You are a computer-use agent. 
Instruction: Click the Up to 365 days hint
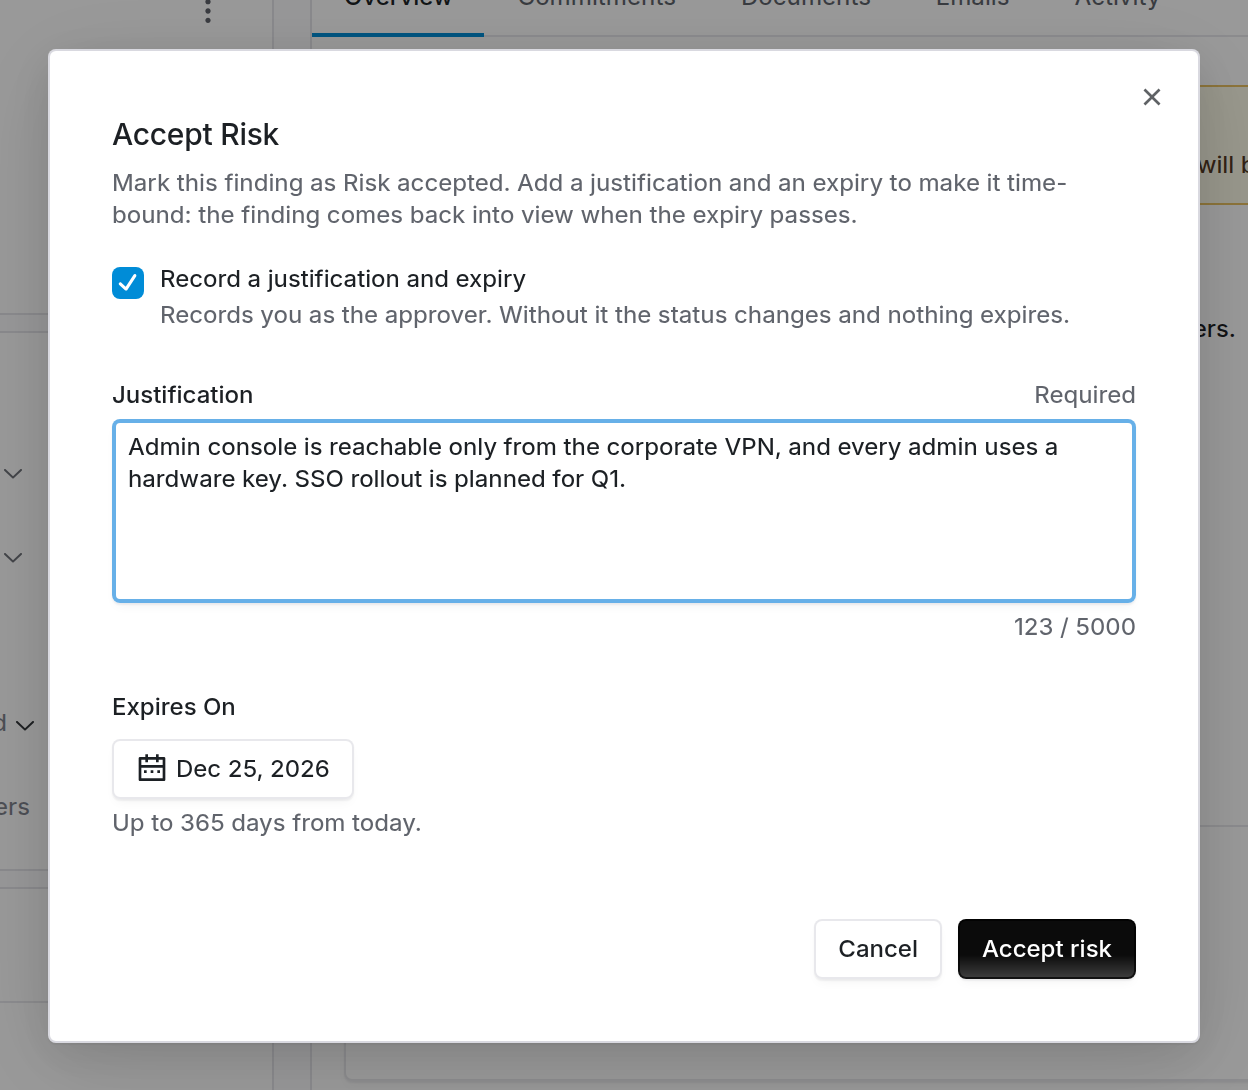pos(267,823)
